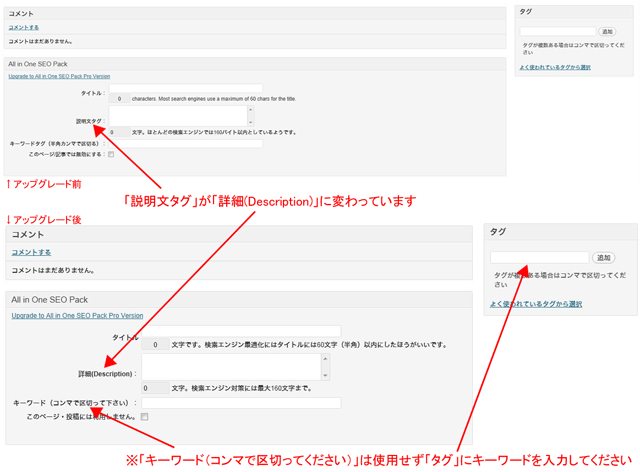Click scroll down arrow of 詳細(Description) textarea
This screenshot has width=640, height=472.
click(325, 375)
